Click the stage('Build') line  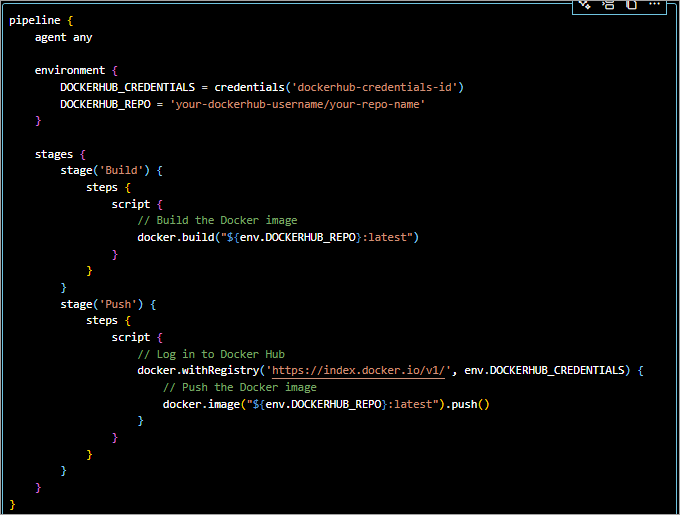pyautogui.click(x=111, y=170)
